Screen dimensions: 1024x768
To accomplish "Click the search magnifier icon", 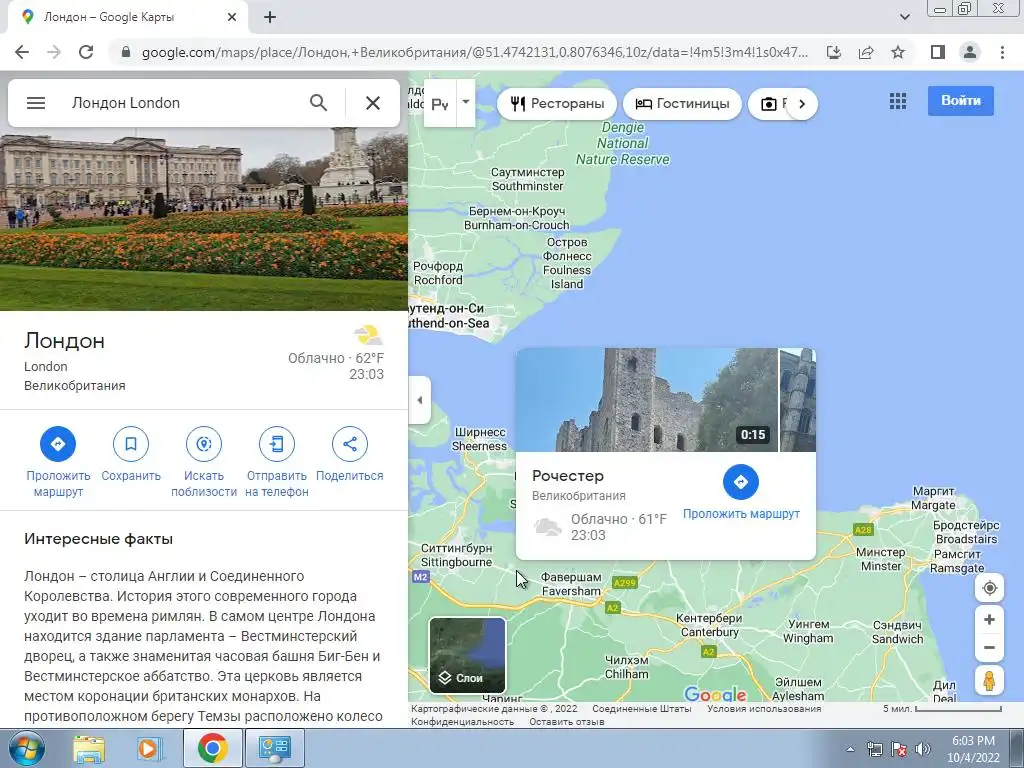I will (x=318, y=103).
